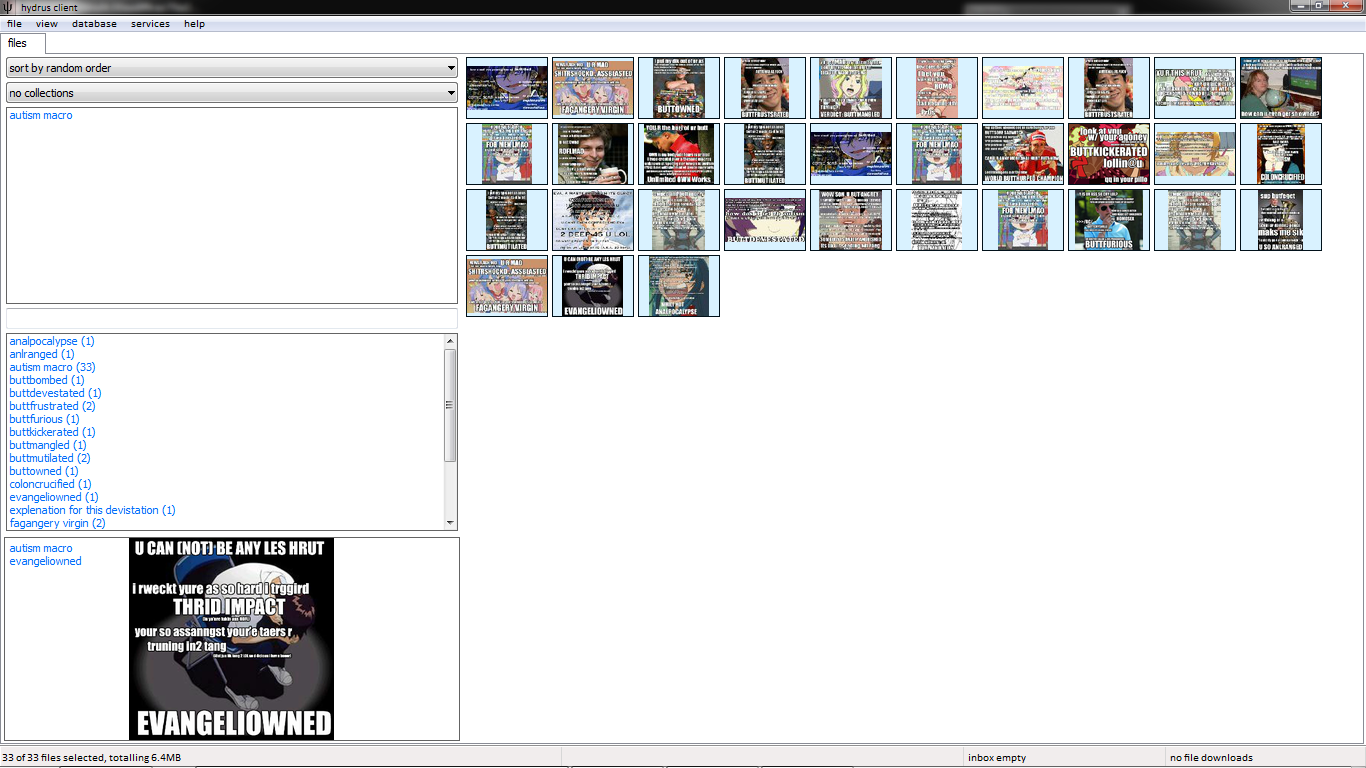Screen dimensions: 1366x768
Task: Select the WORLD BUTTHURT CHAMPION thumbnail
Action: tap(1023, 154)
